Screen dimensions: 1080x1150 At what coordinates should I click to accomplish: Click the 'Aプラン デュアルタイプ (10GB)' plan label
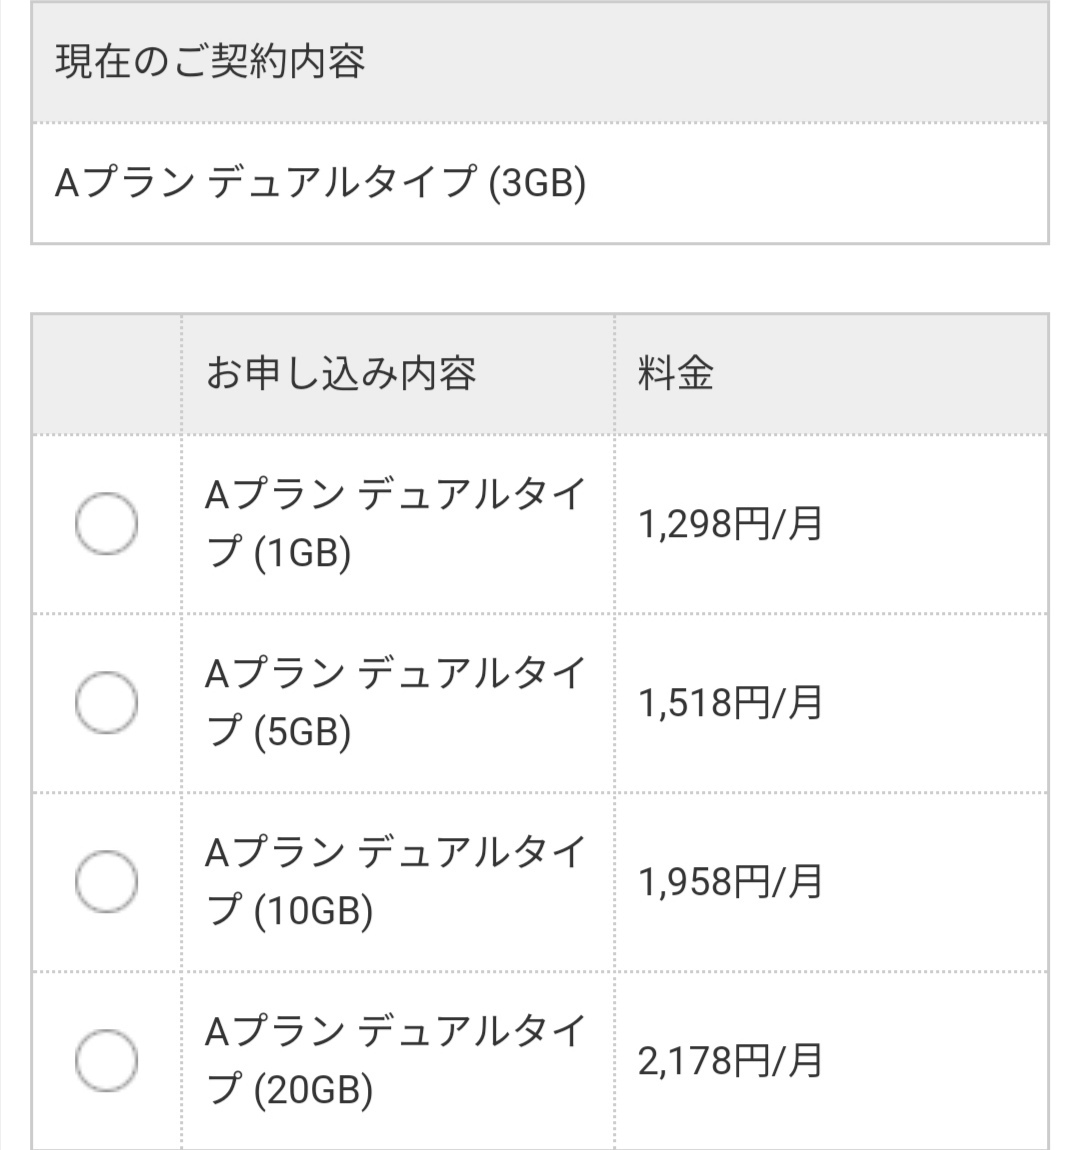(395, 881)
